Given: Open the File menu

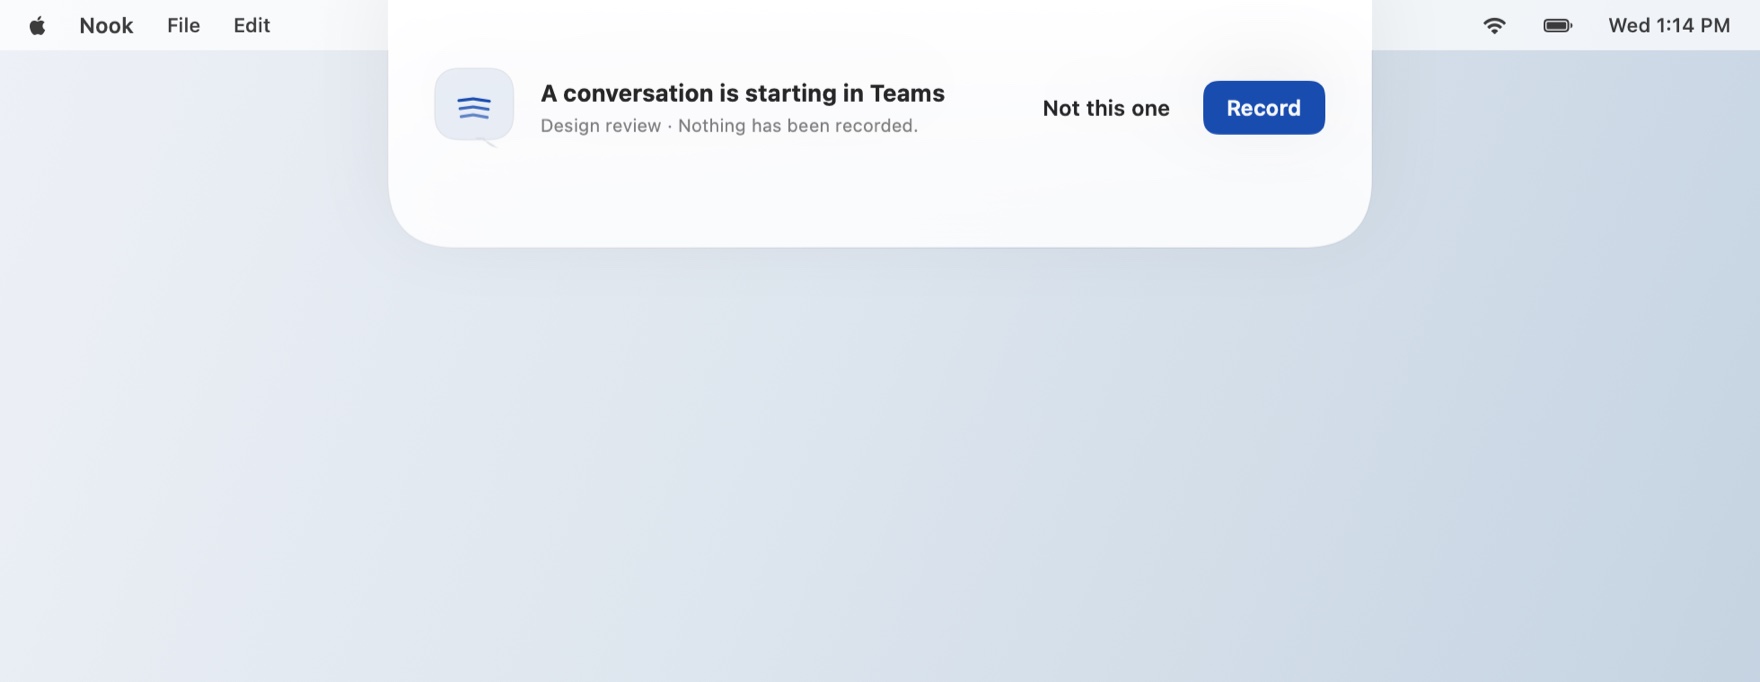Looking at the screenshot, I should (183, 25).
